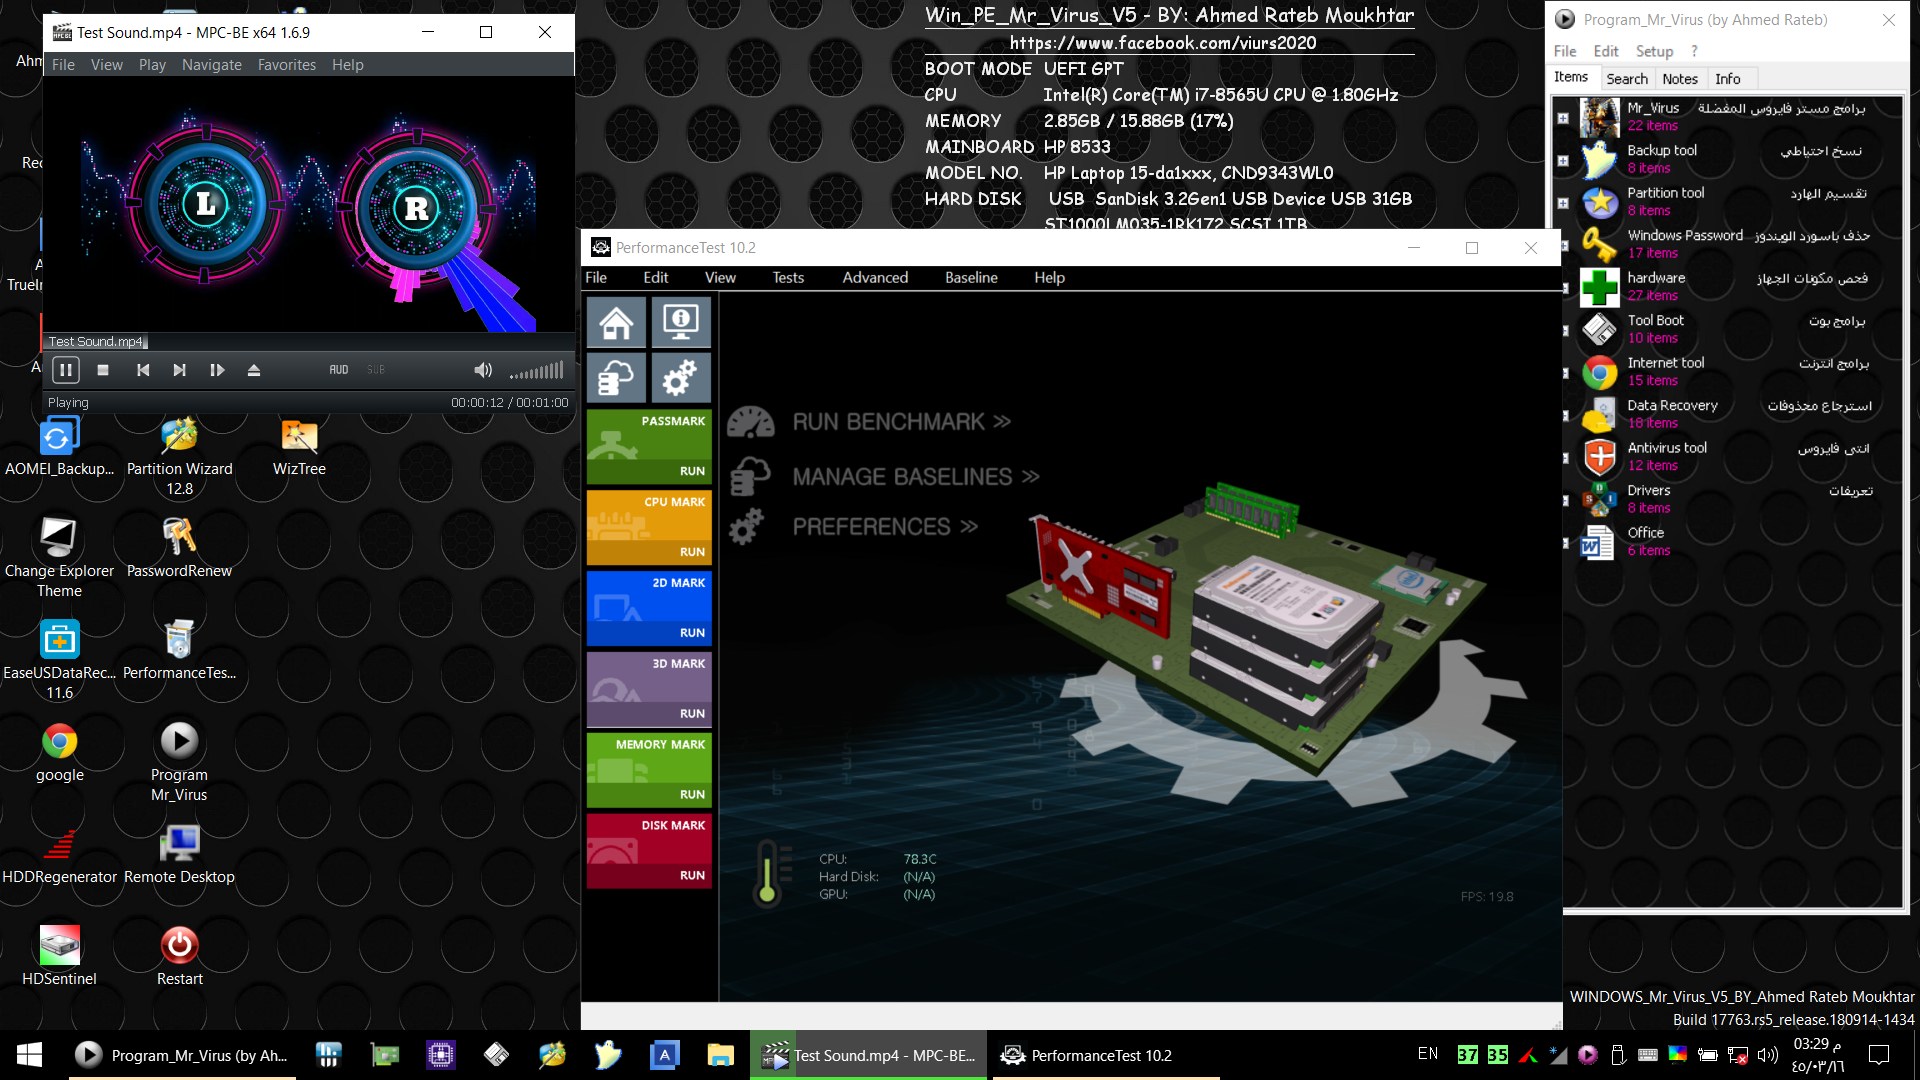Launch HDSentinel desktop icon
Viewport: 1920px width, 1080px height.
click(59, 957)
